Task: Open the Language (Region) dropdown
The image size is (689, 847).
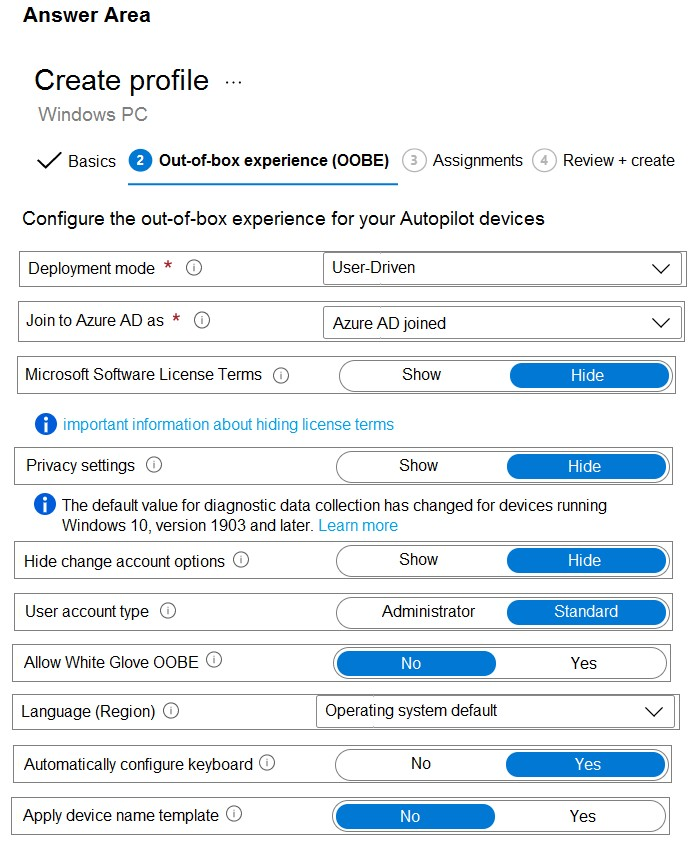Action: tap(494, 711)
